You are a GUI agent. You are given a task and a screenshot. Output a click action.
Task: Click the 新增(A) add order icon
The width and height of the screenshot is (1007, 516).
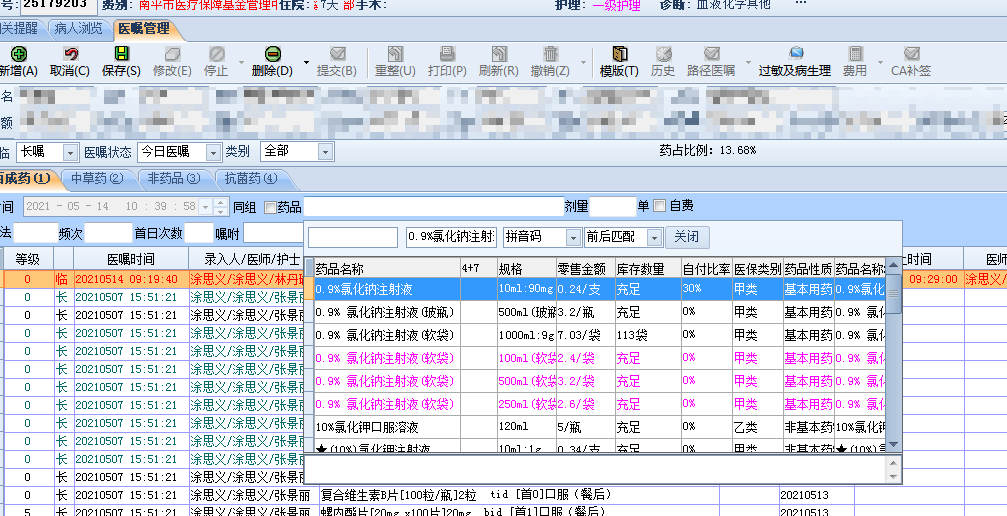pyautogui.click(x=18, y=55)
